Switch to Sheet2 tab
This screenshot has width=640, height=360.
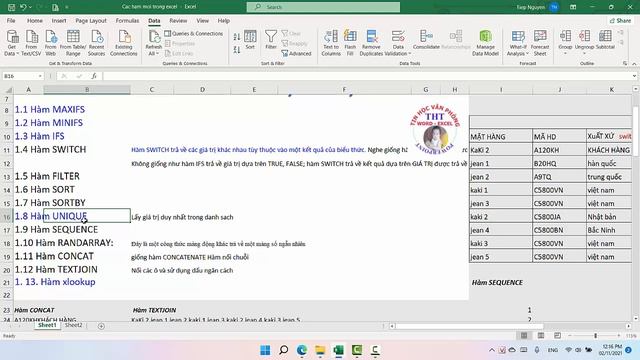[73, 325]
